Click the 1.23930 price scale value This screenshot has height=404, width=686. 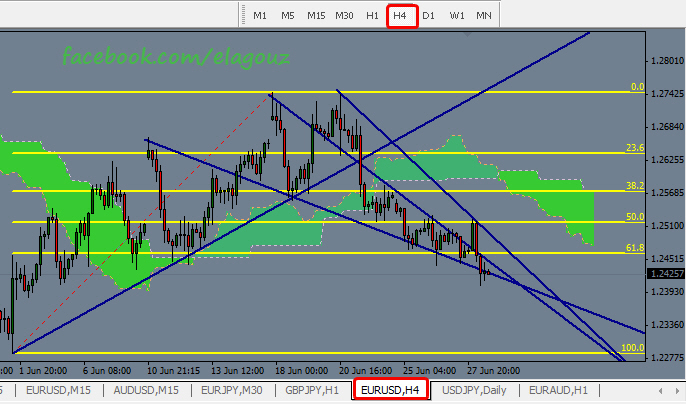click(x=667, y=292)
